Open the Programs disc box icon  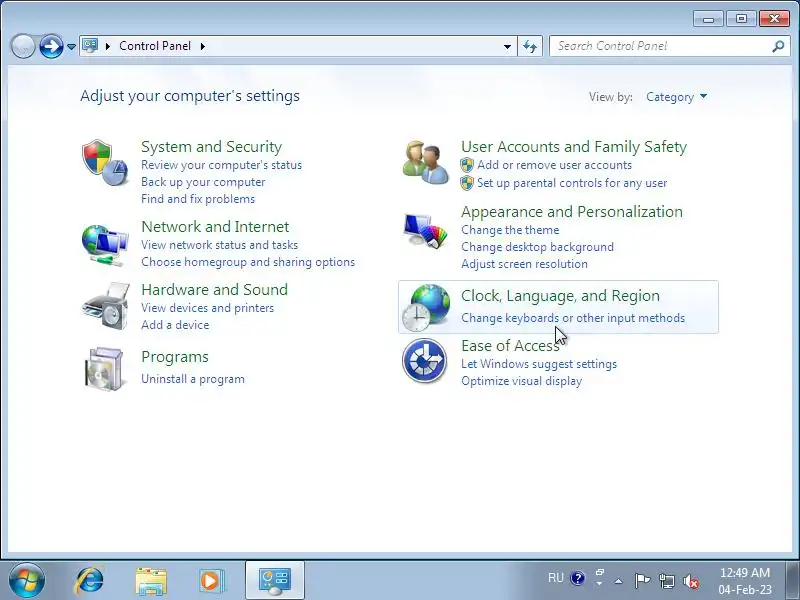point(105,369)
